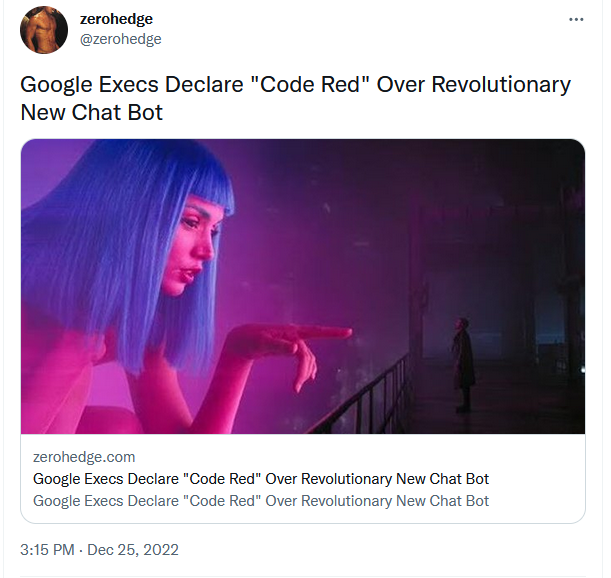Open the three-dot more options menu
The image size is (611, 578).
coord(576,19)
